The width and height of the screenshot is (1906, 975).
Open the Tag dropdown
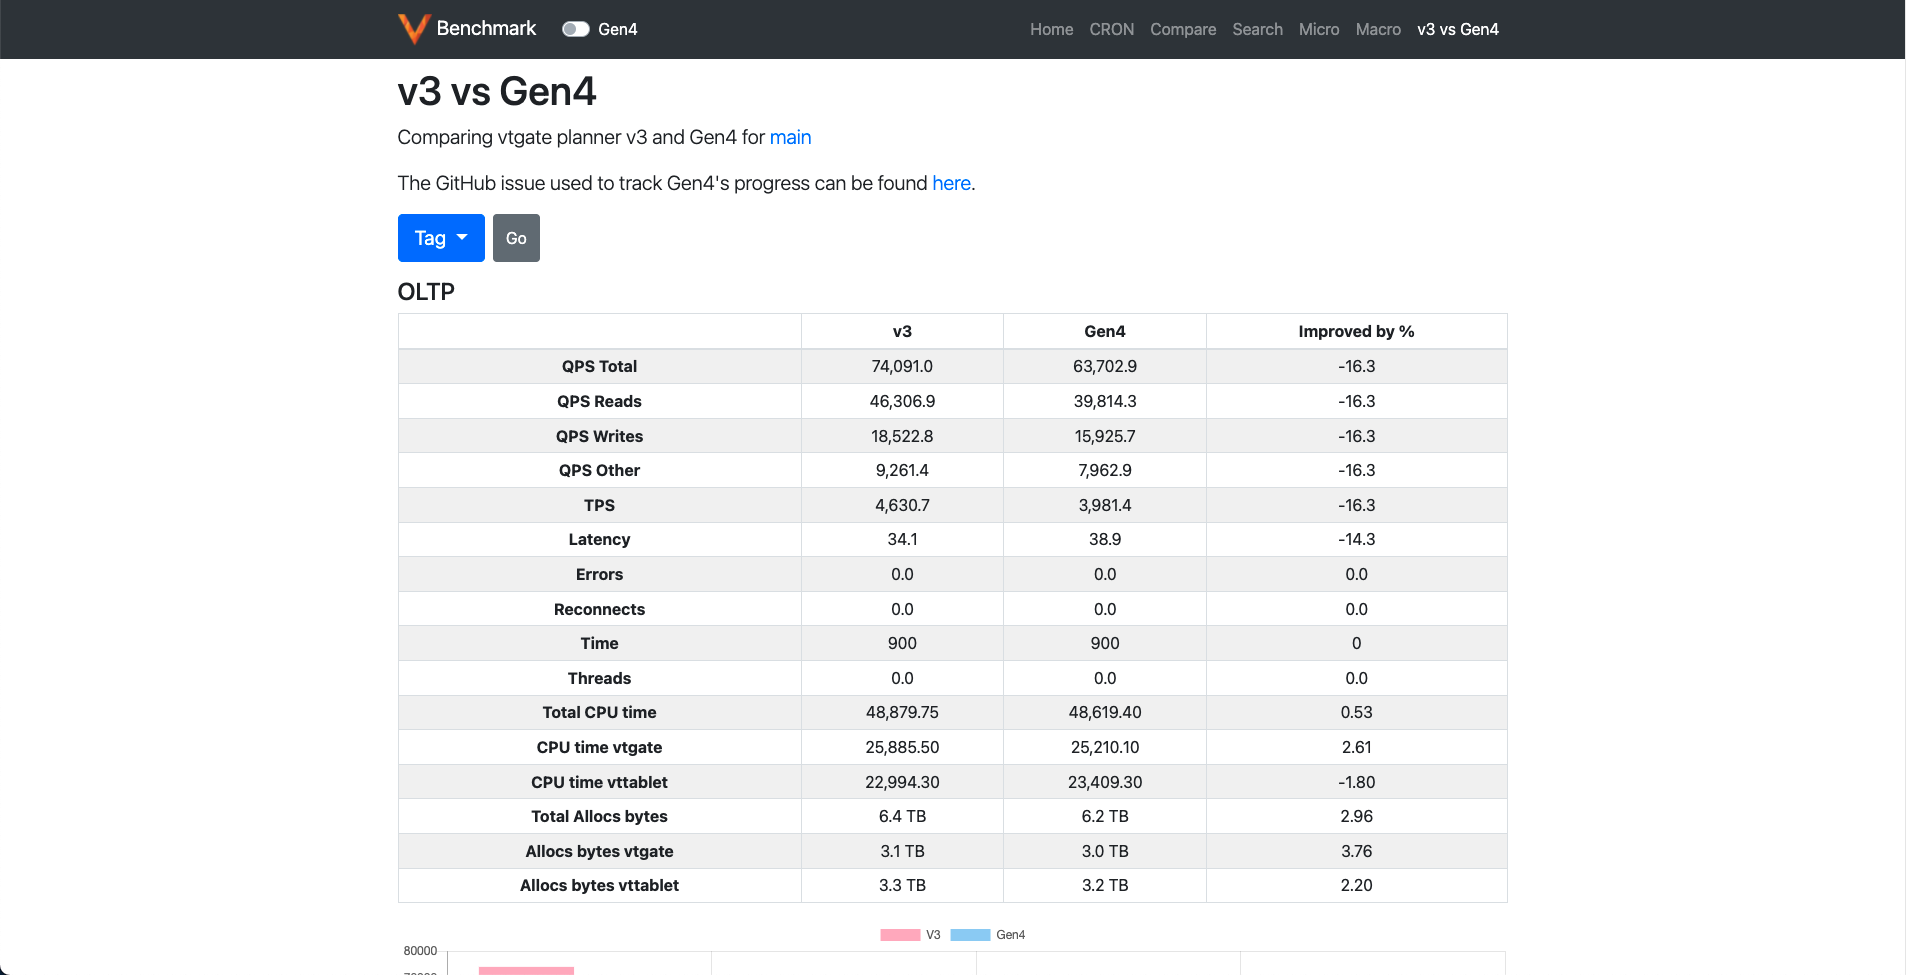[x=441, y=238]
